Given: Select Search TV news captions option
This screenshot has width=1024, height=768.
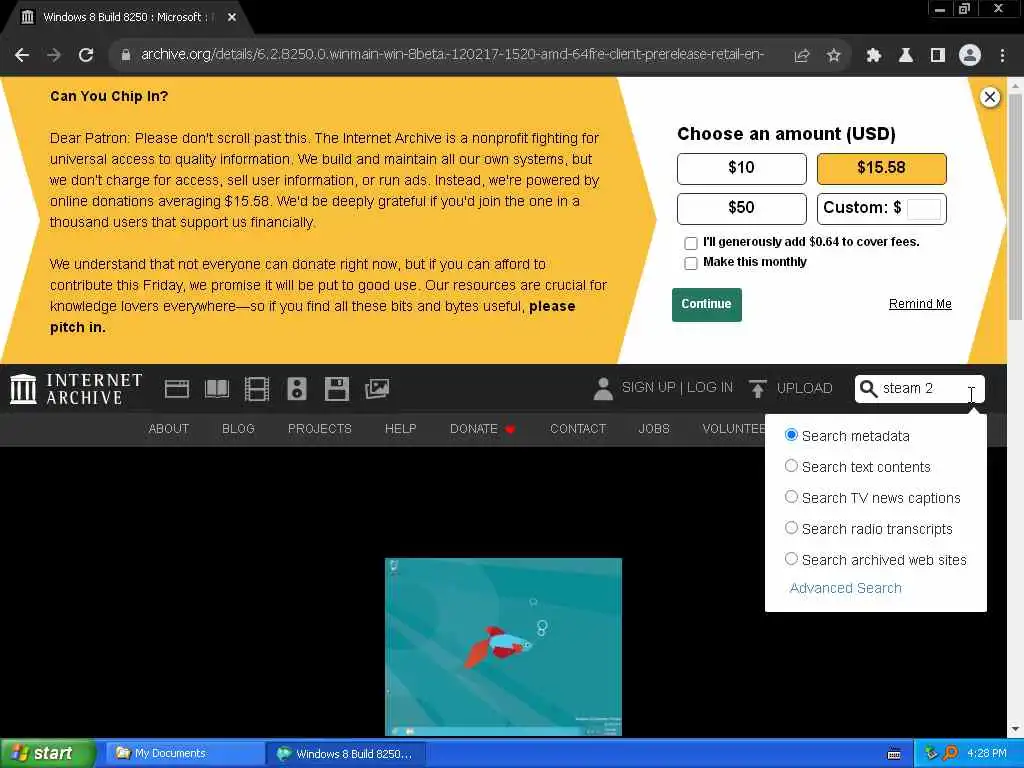Looking at the screenshot, I should tap(791, 497).
